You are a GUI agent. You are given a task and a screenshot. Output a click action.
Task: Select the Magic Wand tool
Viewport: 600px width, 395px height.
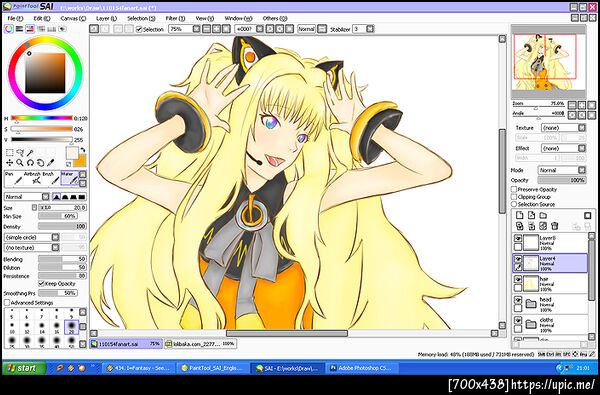tap(30, 153)
